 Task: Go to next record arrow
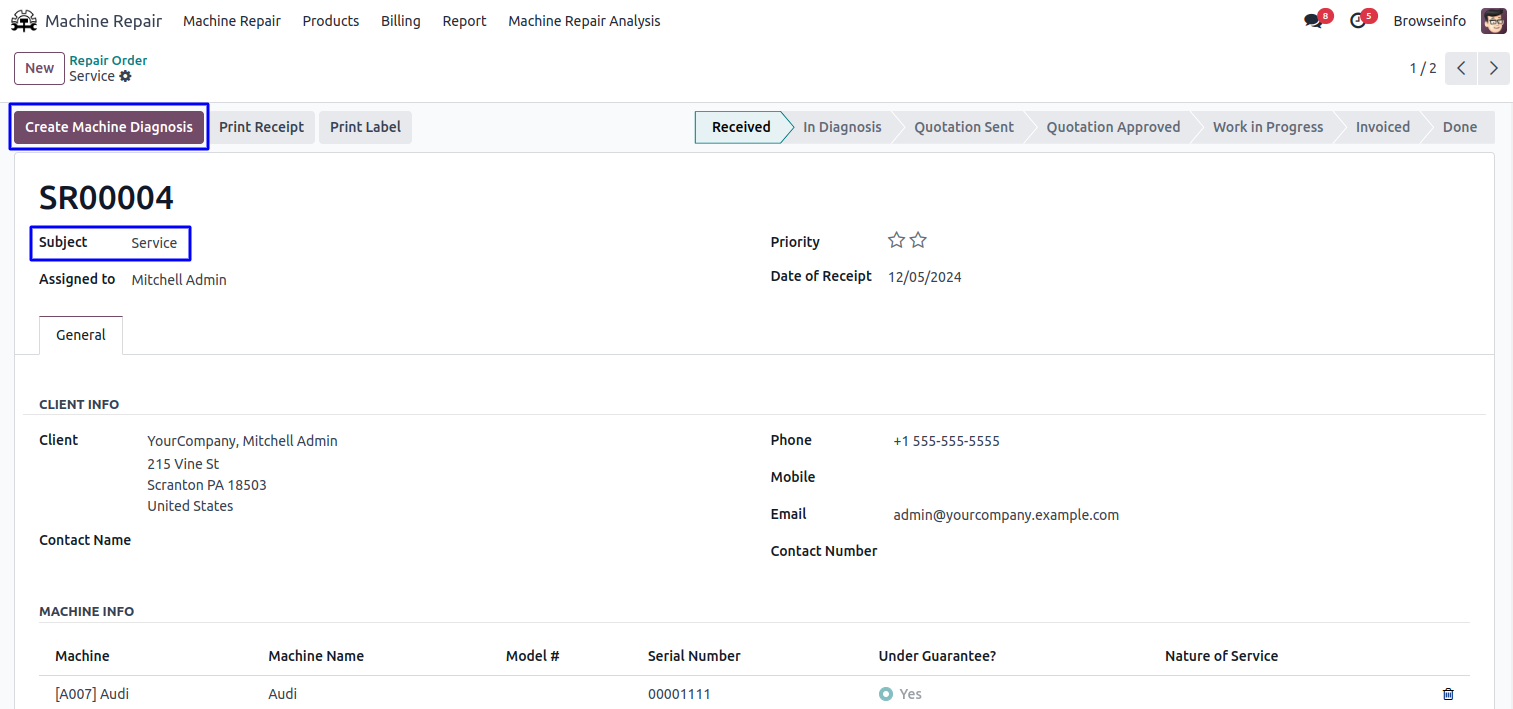[1493, 68]
